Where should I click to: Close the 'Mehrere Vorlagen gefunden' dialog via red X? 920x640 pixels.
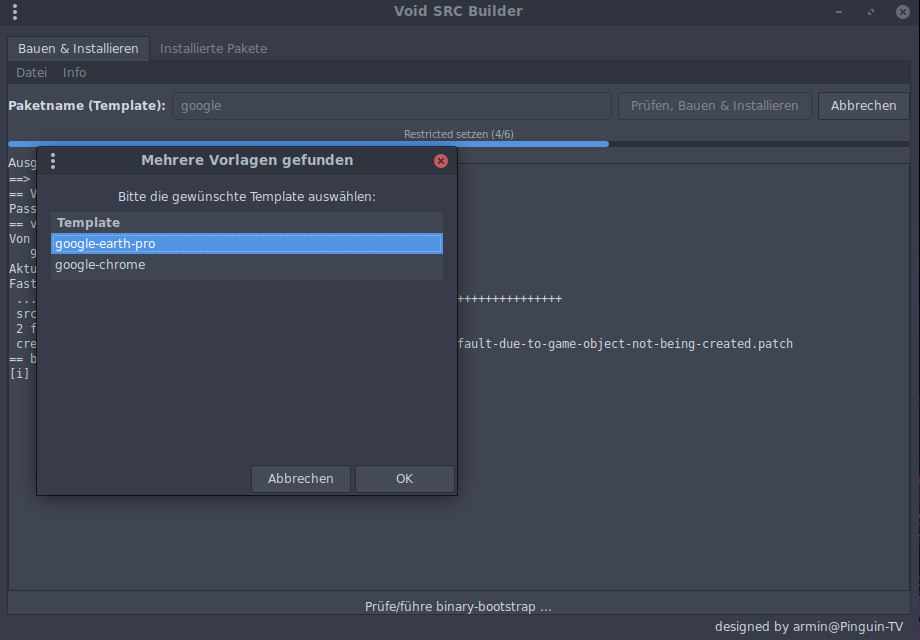point(441,161)
